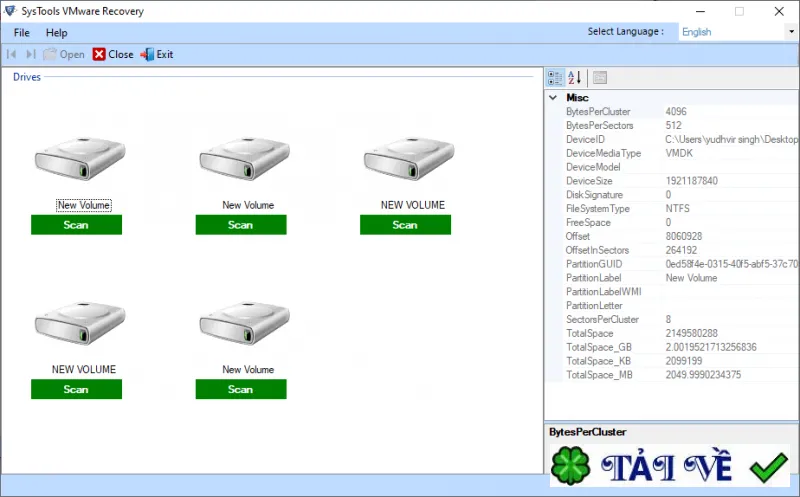The height and width of the screenshot is (497, 800).
Task: Click the NTFS file system value
Action: pyautogui.click(x=678, y=208)
